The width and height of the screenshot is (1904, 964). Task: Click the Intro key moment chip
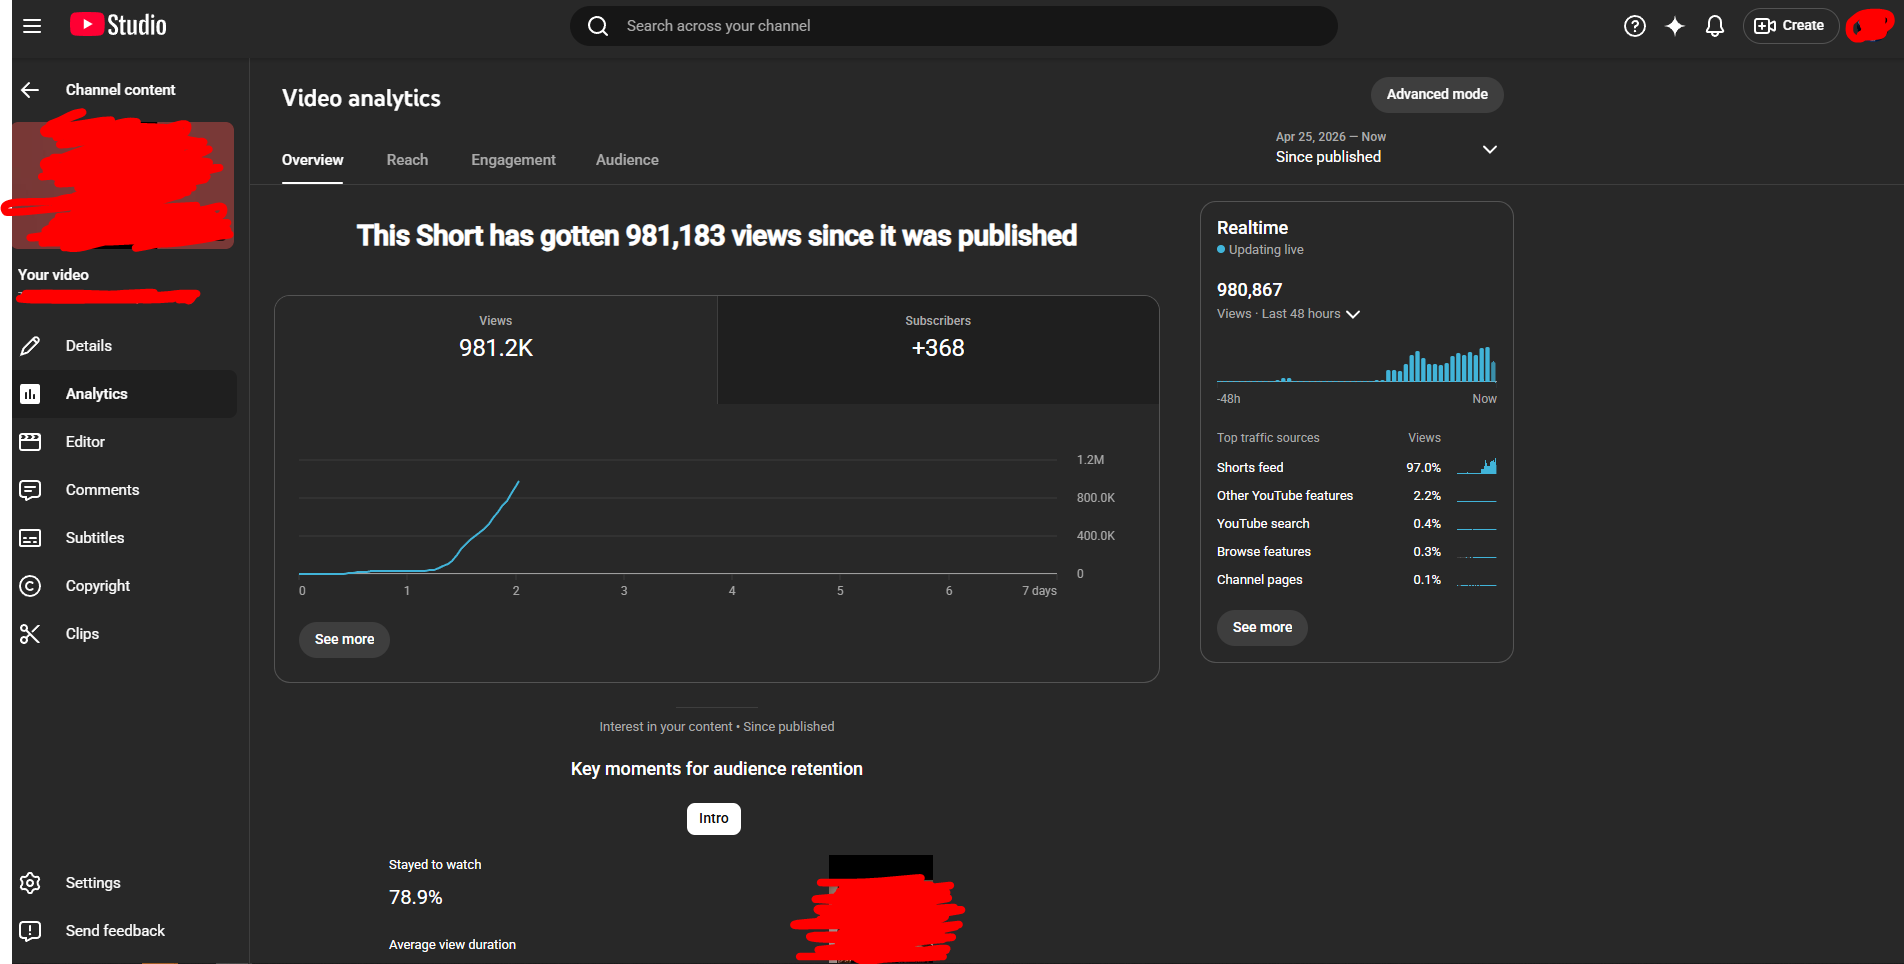click(714, 819)
